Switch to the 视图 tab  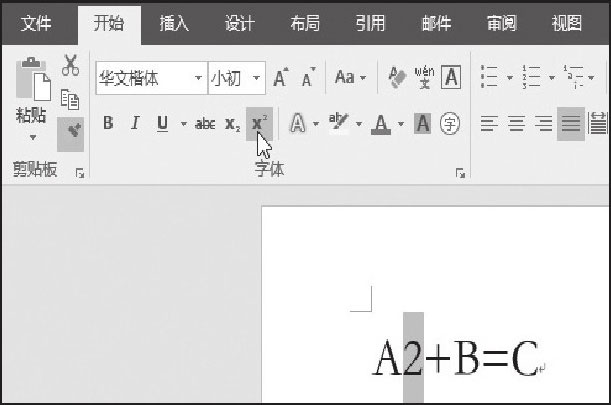(567, 23)
